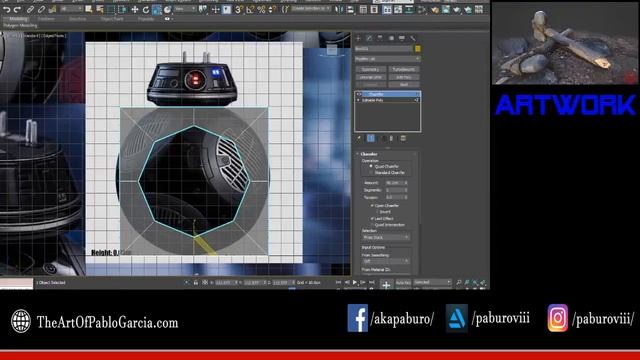
Task: Click the Edit Poly modifier button
Action: [404, 77]
